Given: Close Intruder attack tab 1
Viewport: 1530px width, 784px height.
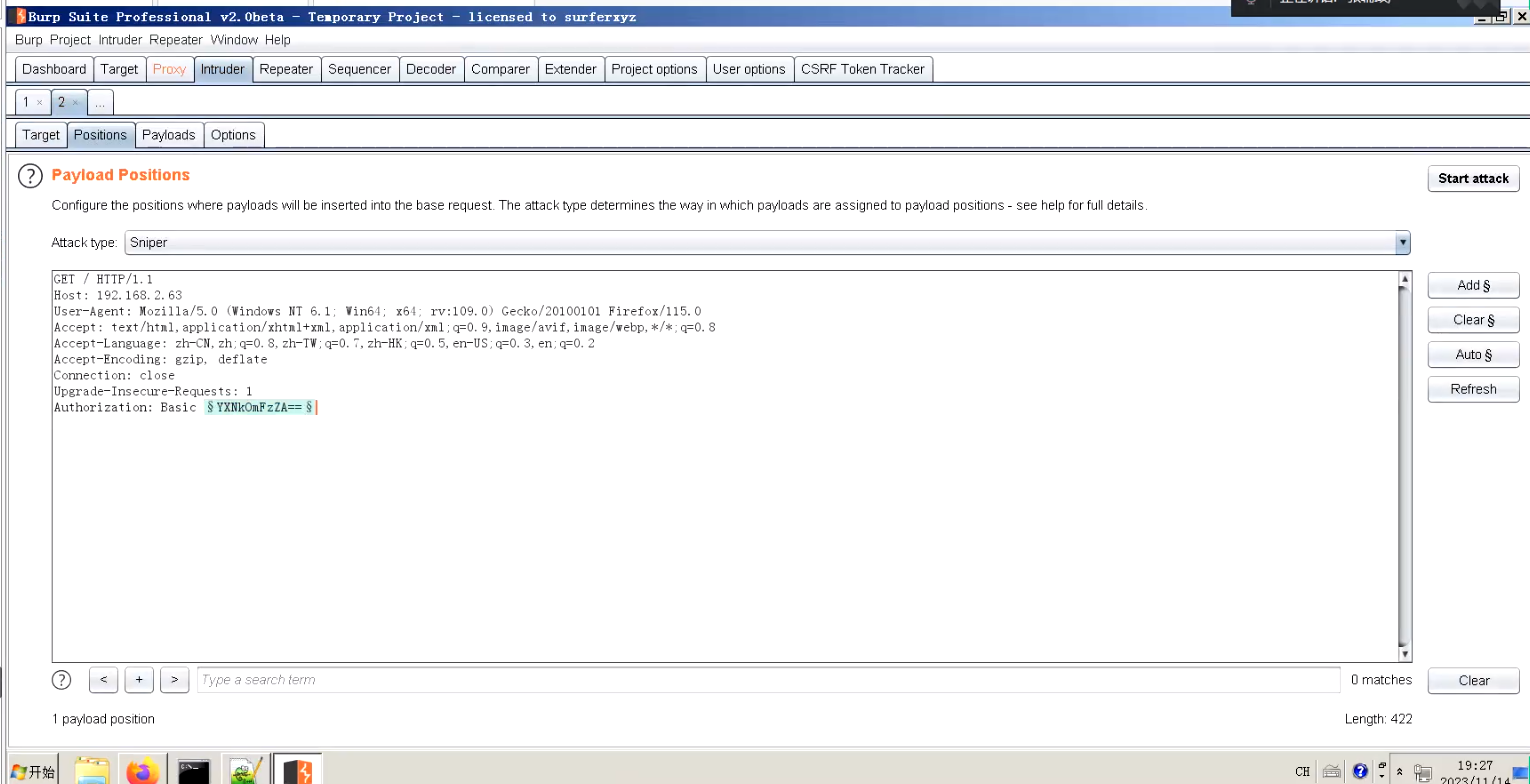Looking at the screenshot, I should pos(39,102).
